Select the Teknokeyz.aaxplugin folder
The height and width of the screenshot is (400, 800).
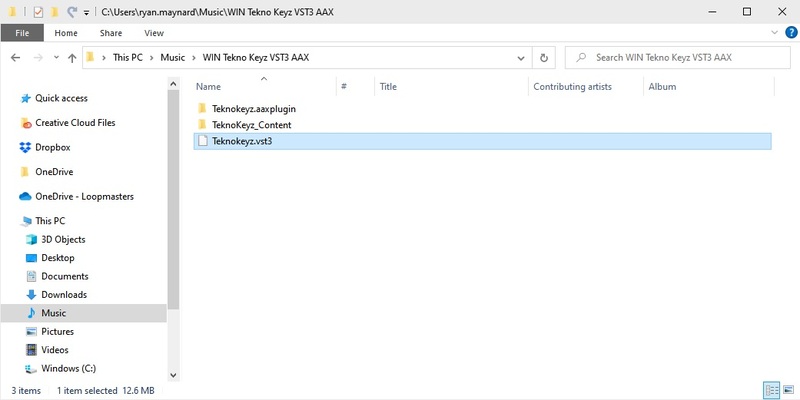[254, 109]
